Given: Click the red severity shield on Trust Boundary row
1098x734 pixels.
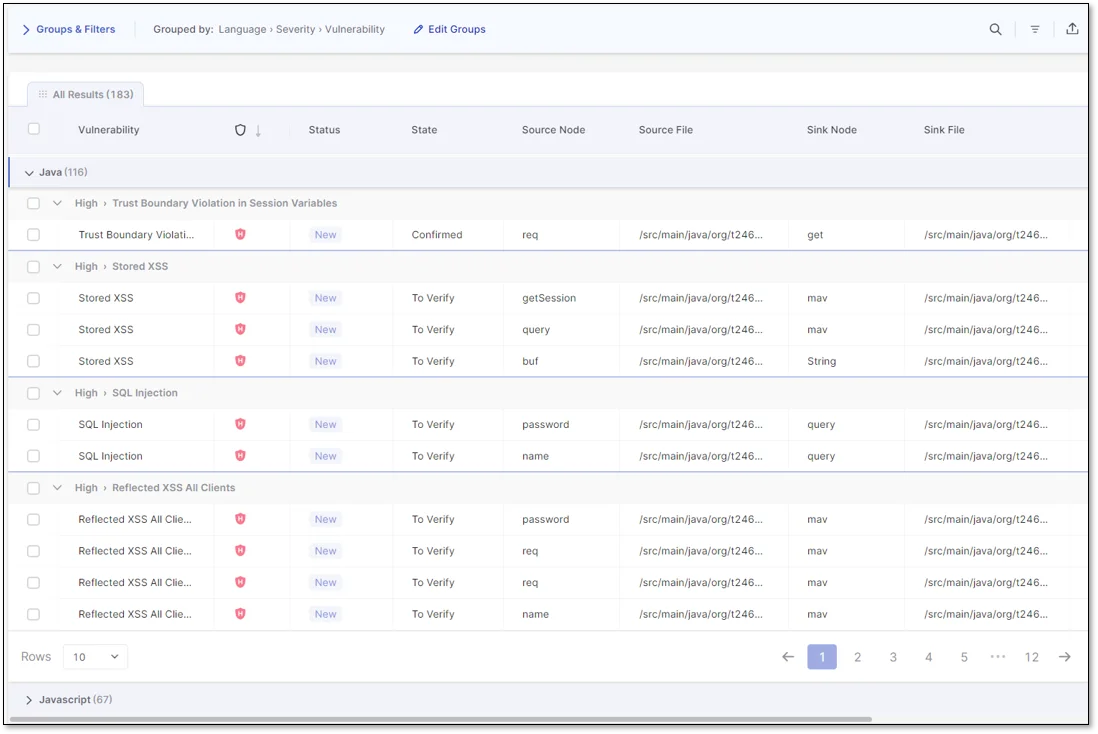Looking at the screenshot, I should (238, 234).
